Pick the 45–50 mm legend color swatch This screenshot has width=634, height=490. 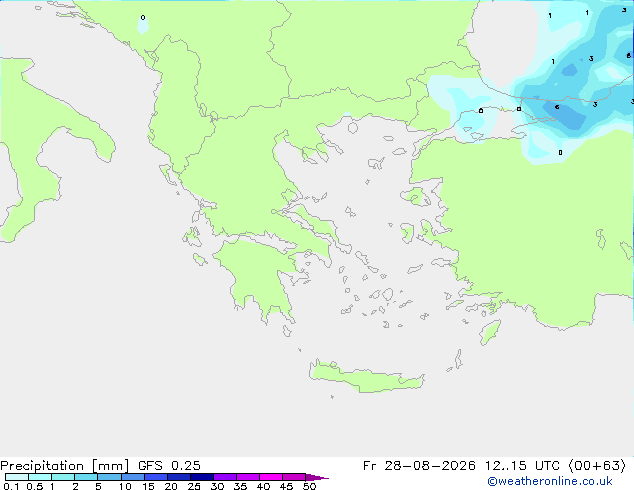pyautogui.click(x=294, y=477)
